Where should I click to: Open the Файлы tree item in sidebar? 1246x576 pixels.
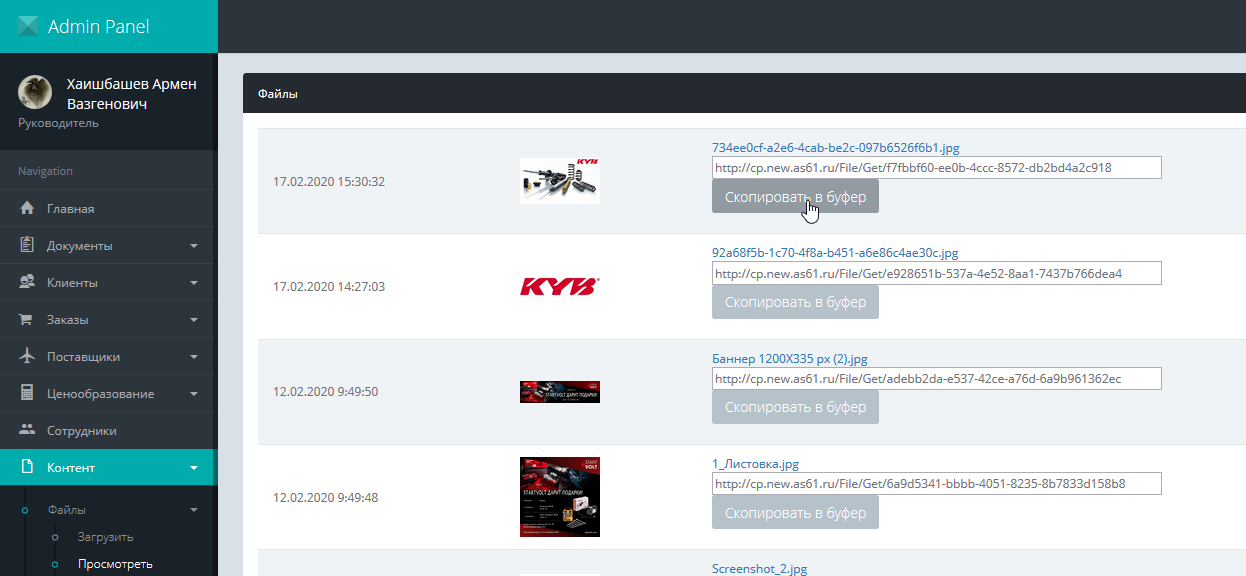pyautogui.click(x=67, y=510)
